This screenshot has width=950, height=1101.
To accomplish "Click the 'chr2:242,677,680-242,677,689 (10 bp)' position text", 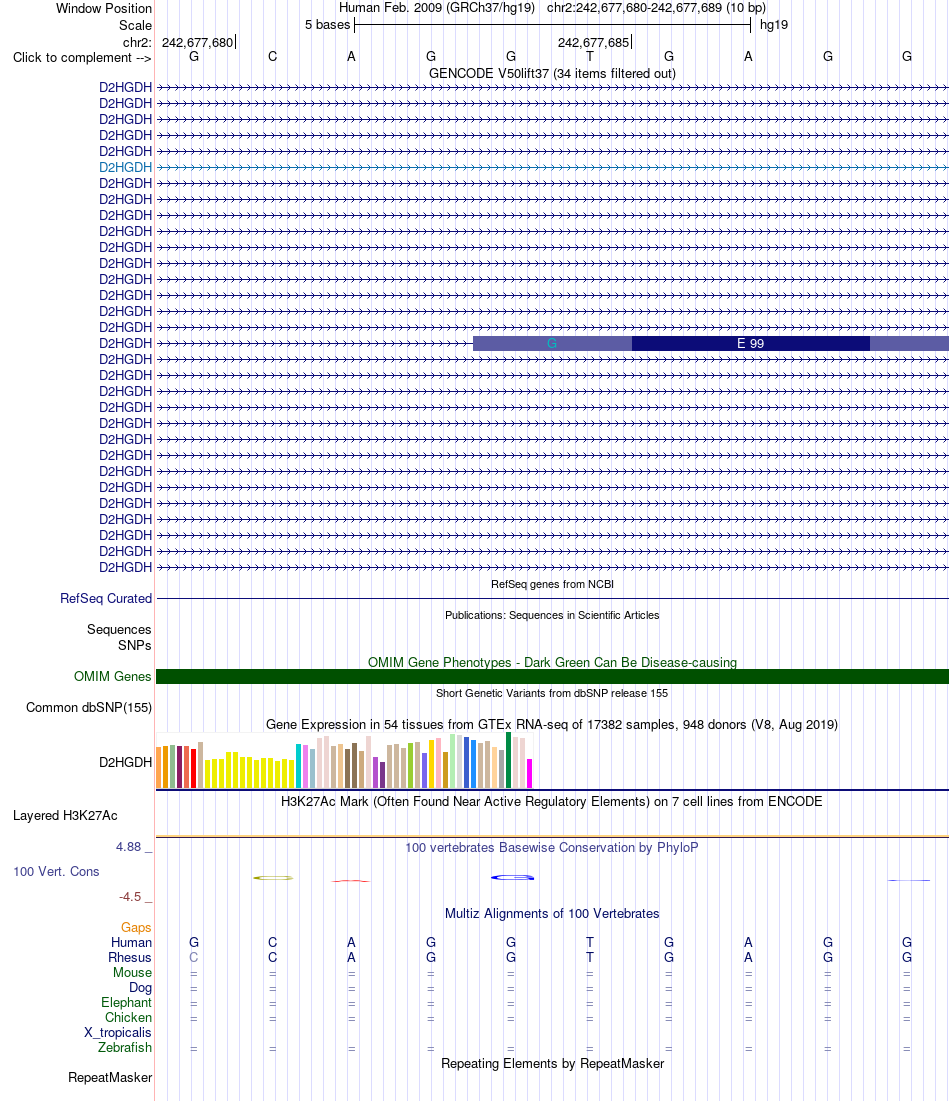I will click(657, 8).
